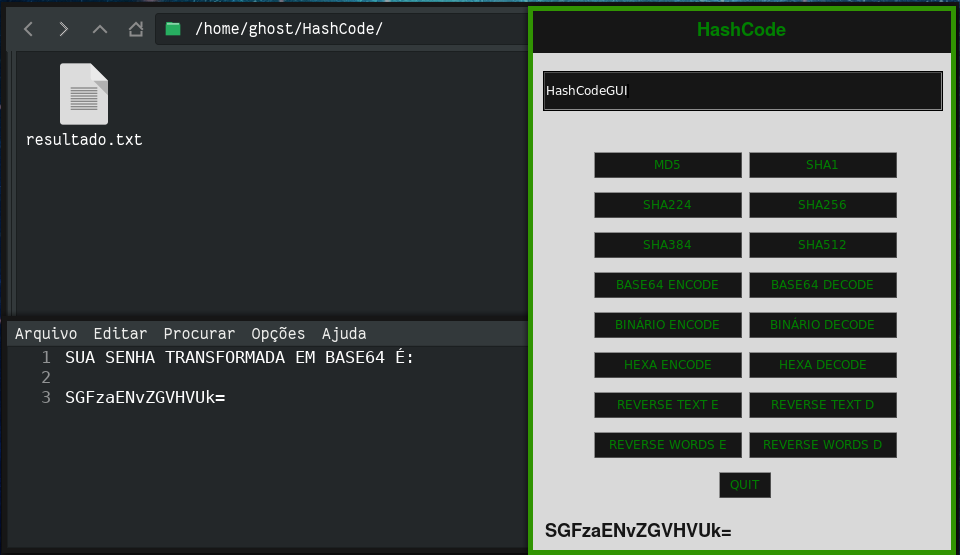
Task: Click editor line 1 'SUA SENHA TRANSFORMADA EM BASE64 É:'
Action: pos(239,357)
